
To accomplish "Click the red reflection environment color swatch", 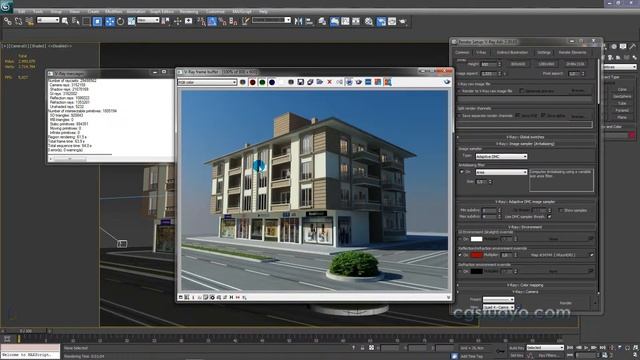I will [x=476, y=255].
